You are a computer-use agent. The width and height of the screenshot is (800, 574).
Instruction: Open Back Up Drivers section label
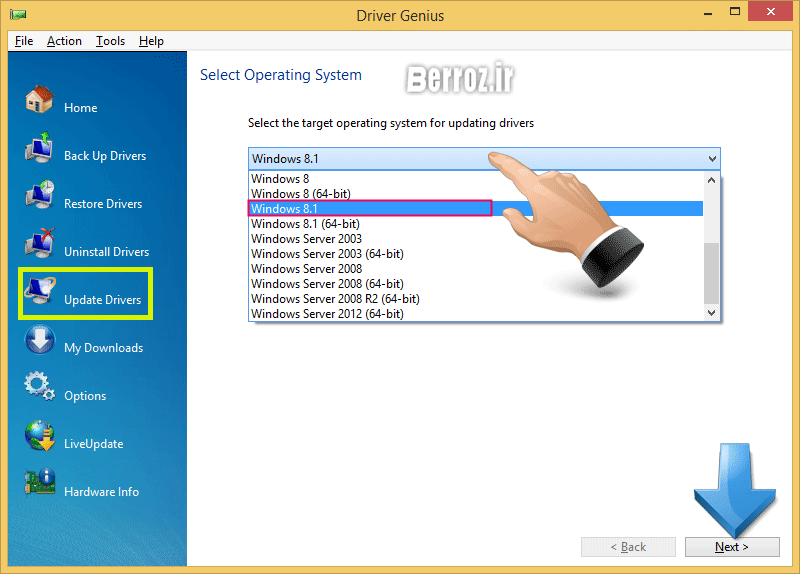coord(105,156)
